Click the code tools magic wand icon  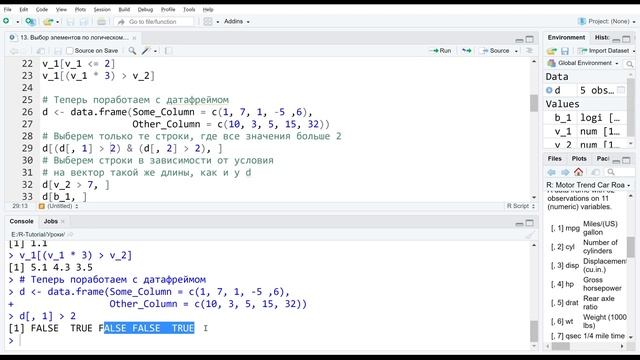146,51
